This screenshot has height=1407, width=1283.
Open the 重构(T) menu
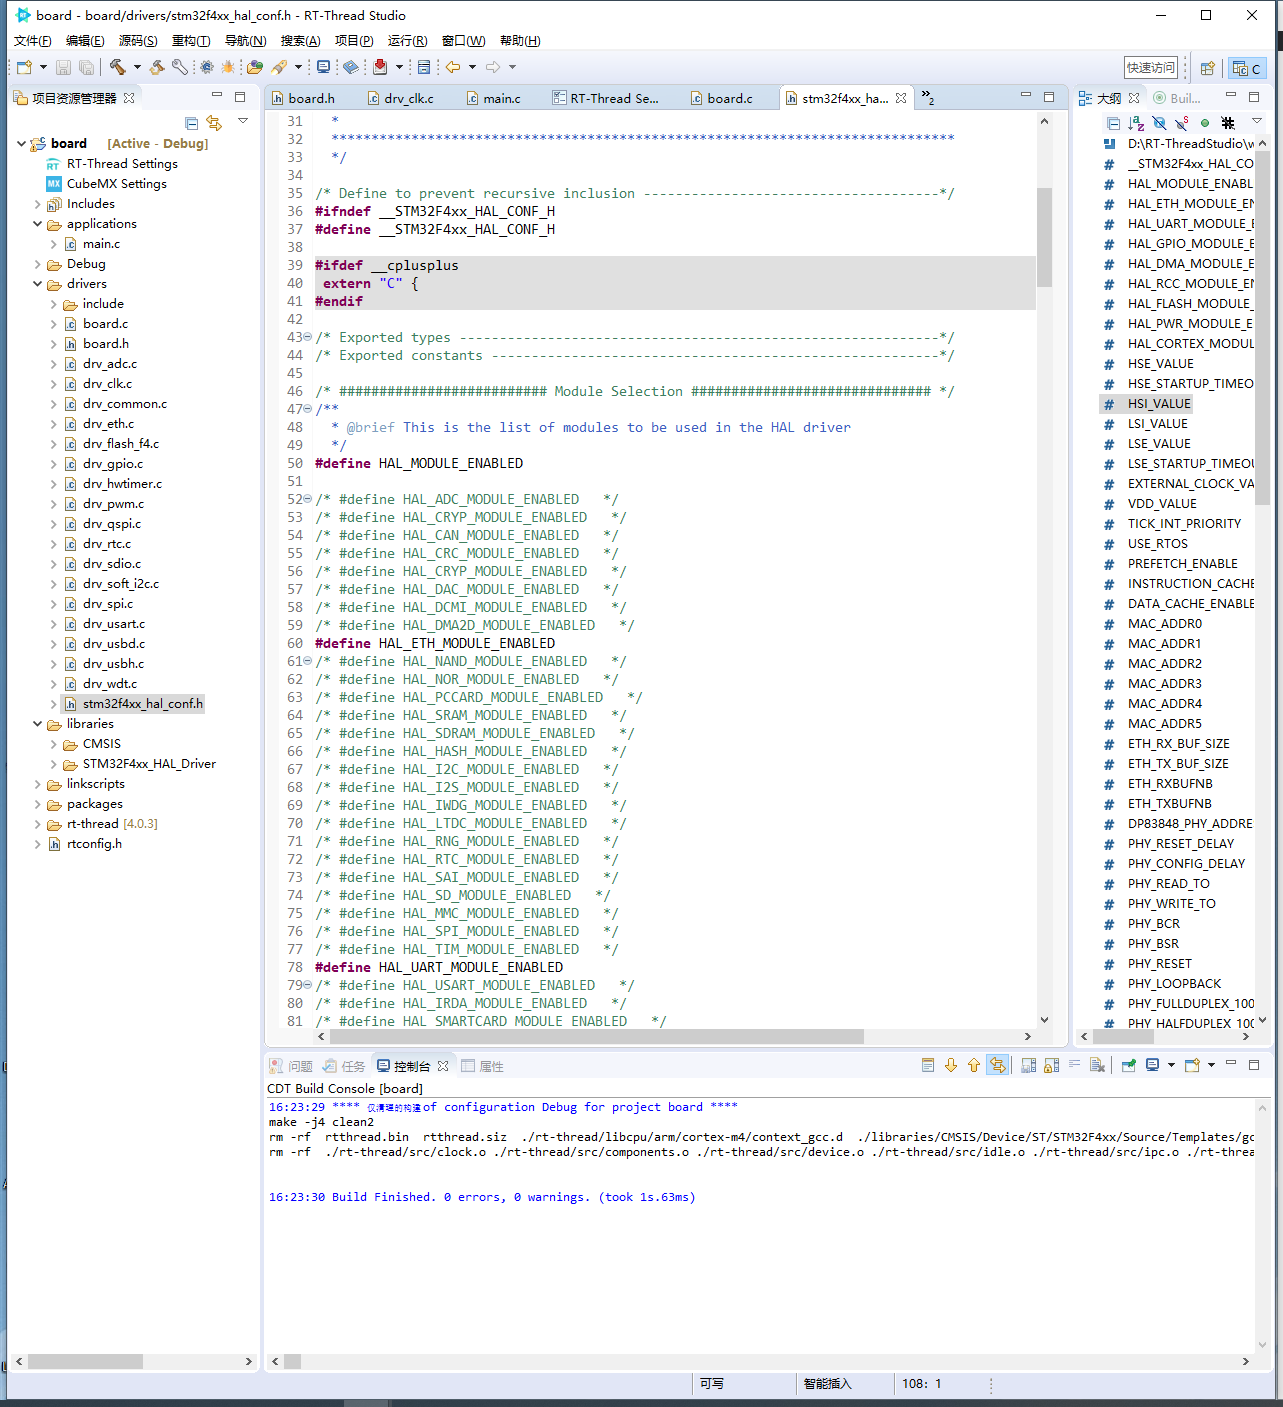pyautogui.click(x=191, y=41)
